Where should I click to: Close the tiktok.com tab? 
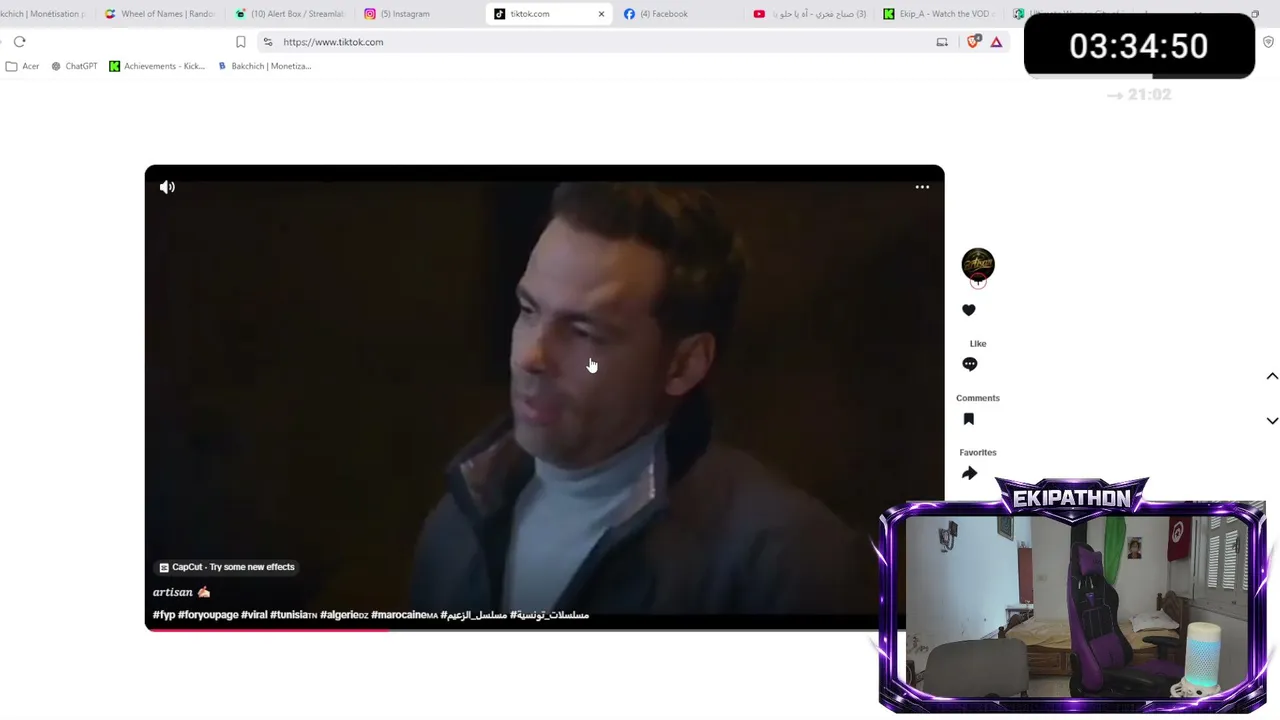click(601, 14)
